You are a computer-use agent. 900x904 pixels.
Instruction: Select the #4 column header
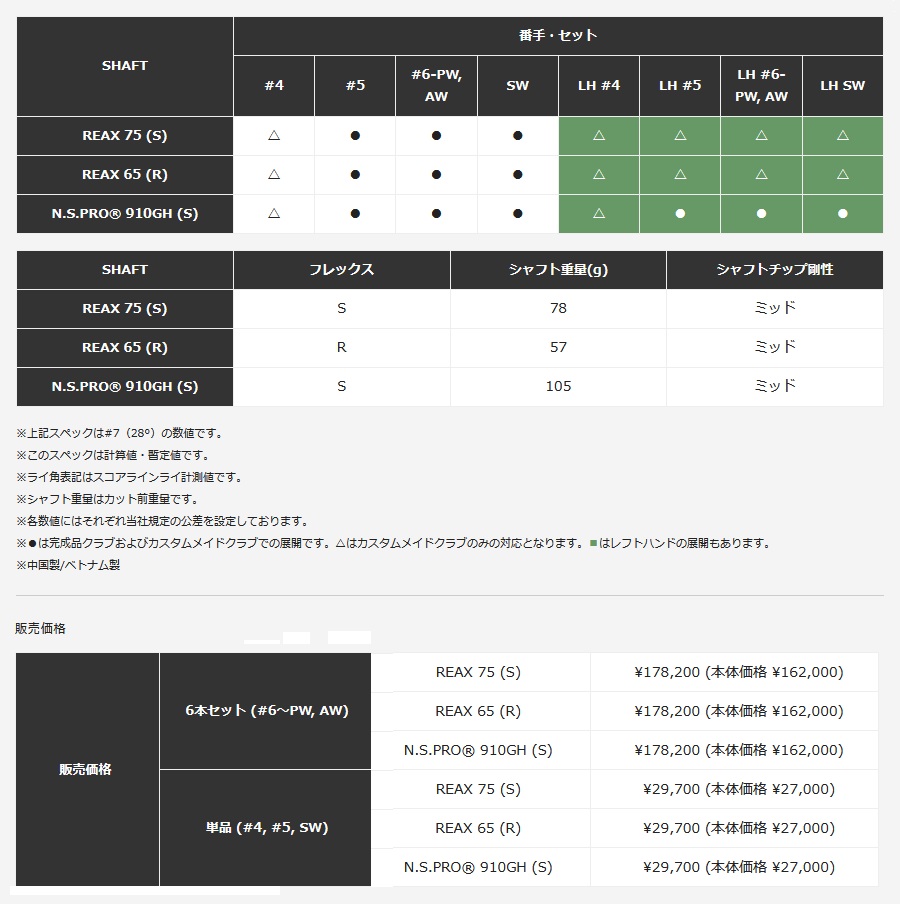point(274,86)
